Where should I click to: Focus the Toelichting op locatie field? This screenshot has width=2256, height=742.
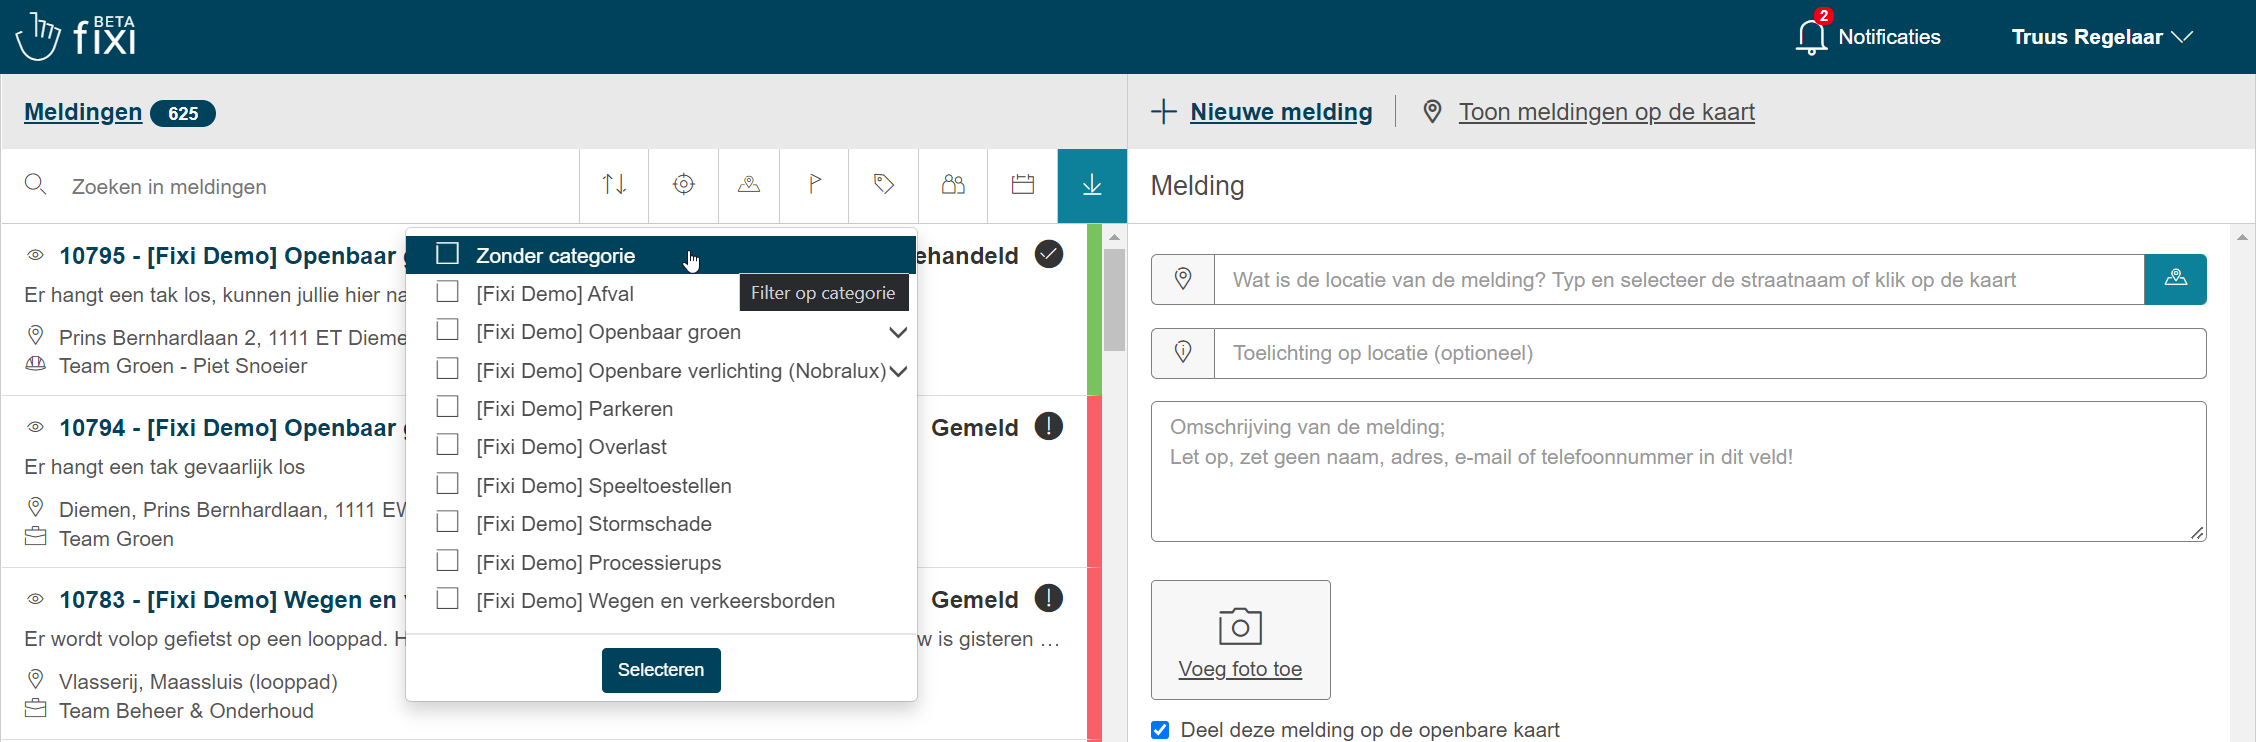(1710, 352)
